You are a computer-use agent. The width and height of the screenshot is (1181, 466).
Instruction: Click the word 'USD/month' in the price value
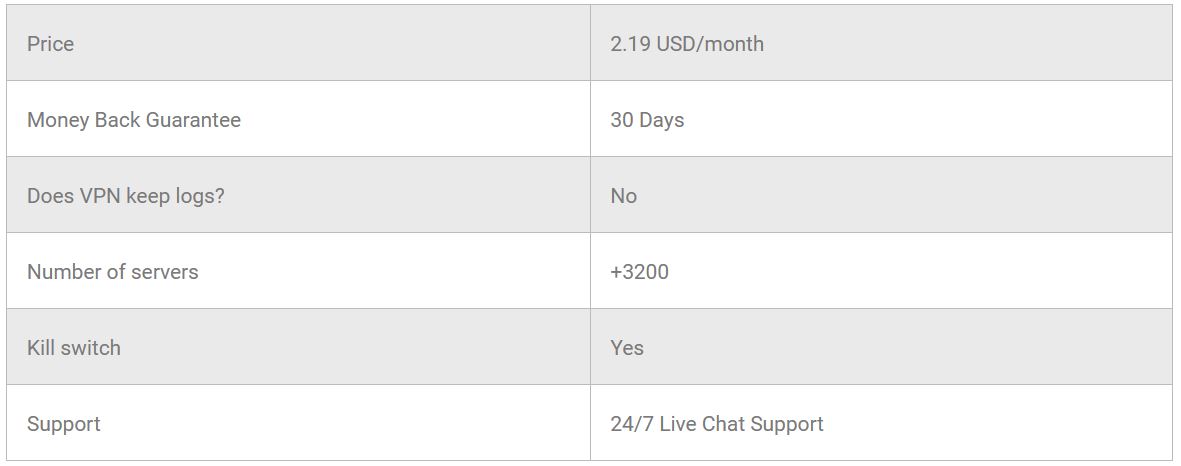coord(710,44)
